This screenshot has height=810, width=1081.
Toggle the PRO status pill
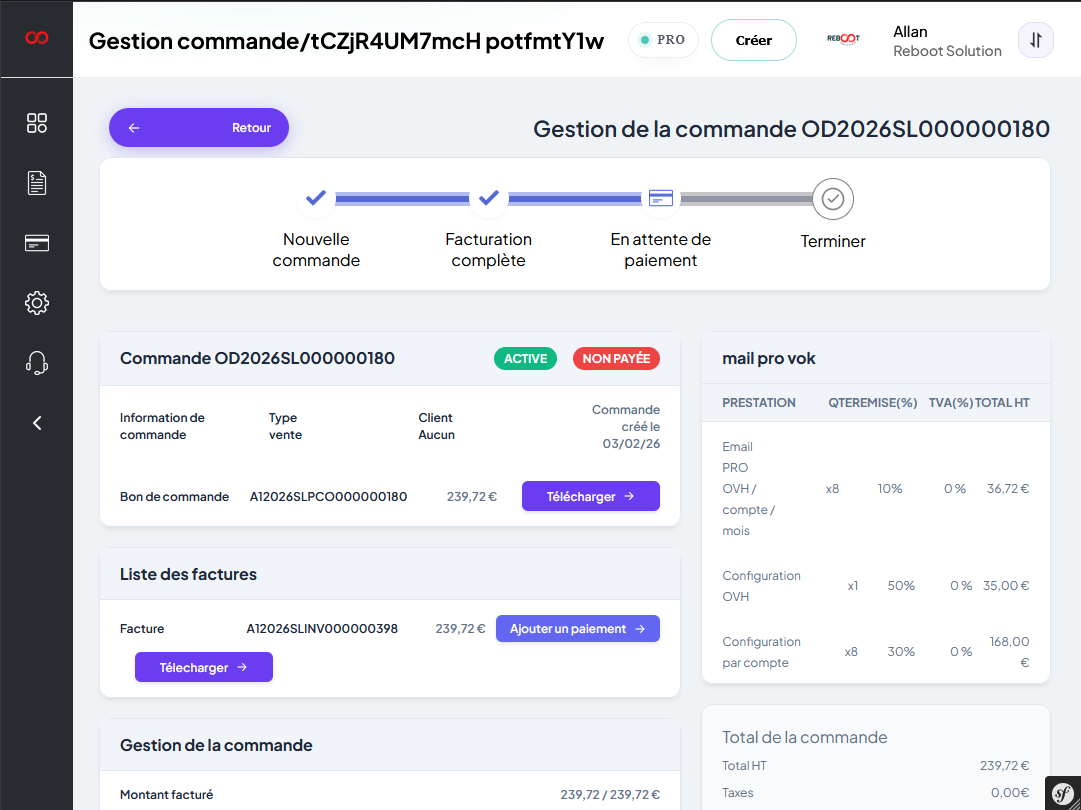[663, 40]
